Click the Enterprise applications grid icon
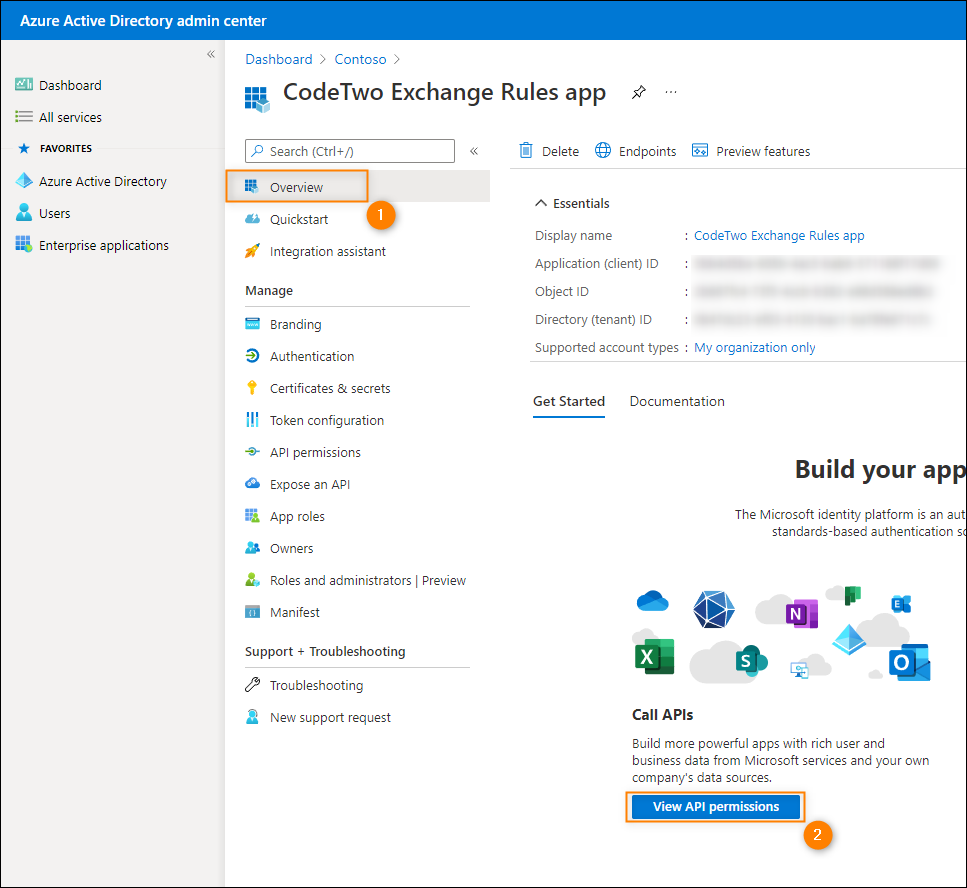 coord(24,244)
